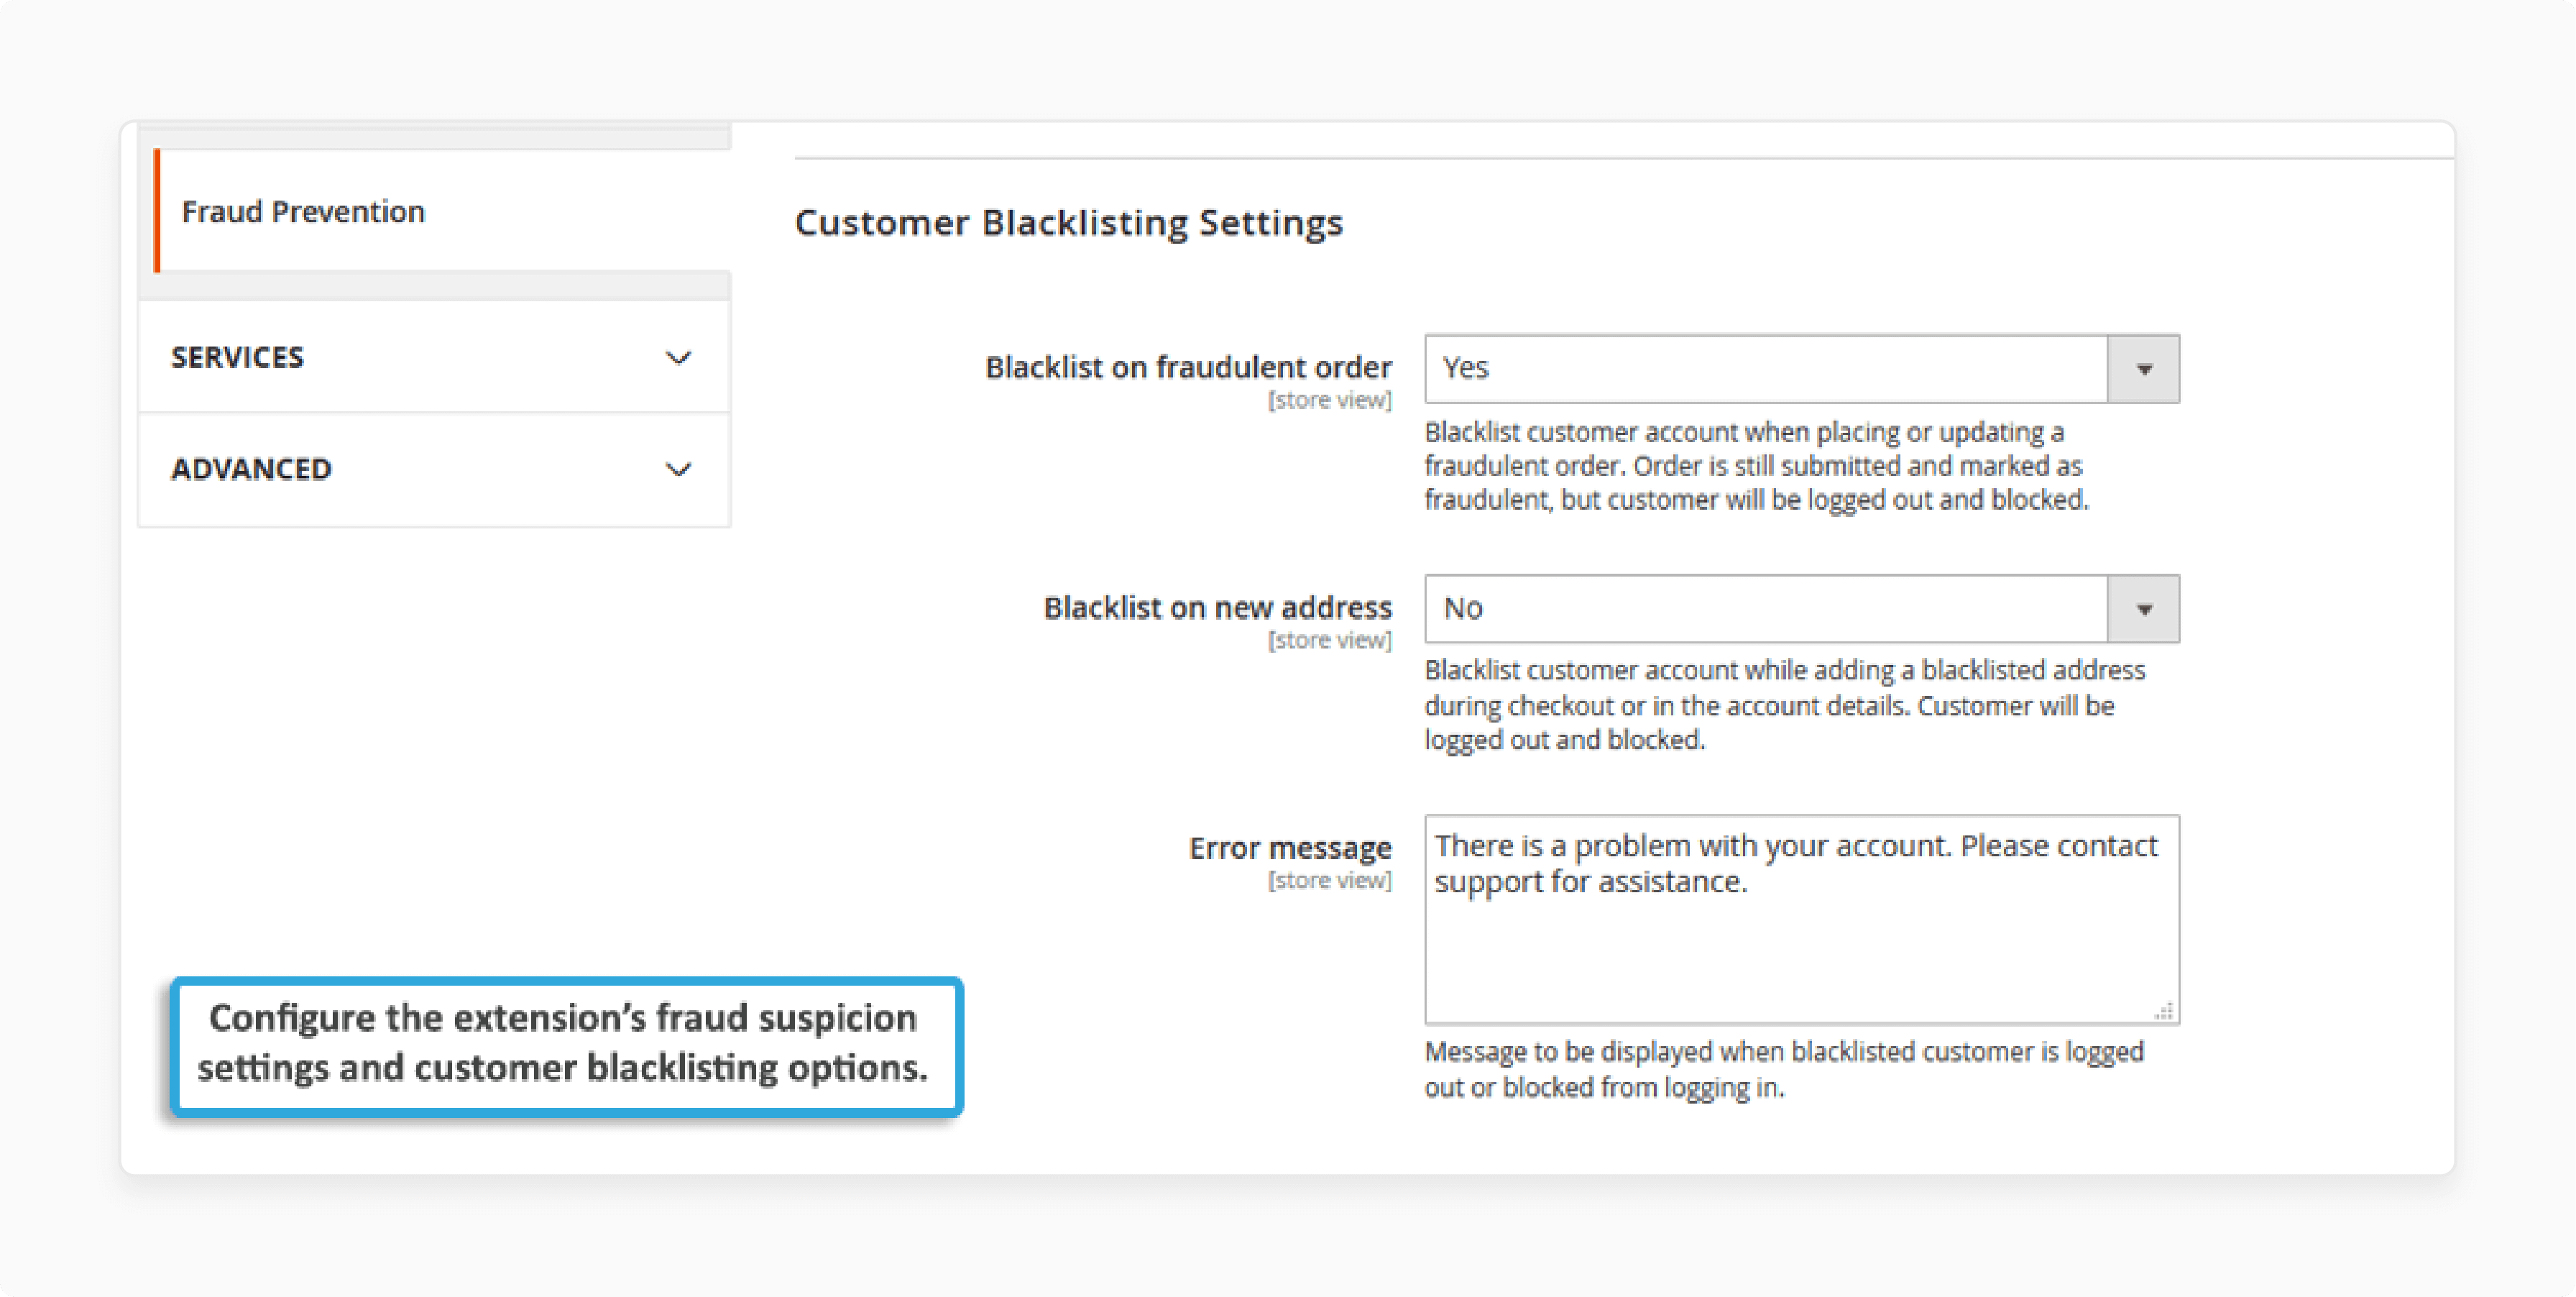The image size is (2576, 1297).
Task: Open Blacklist on fraudulent order dropdown
Action: coord(1801,369)
